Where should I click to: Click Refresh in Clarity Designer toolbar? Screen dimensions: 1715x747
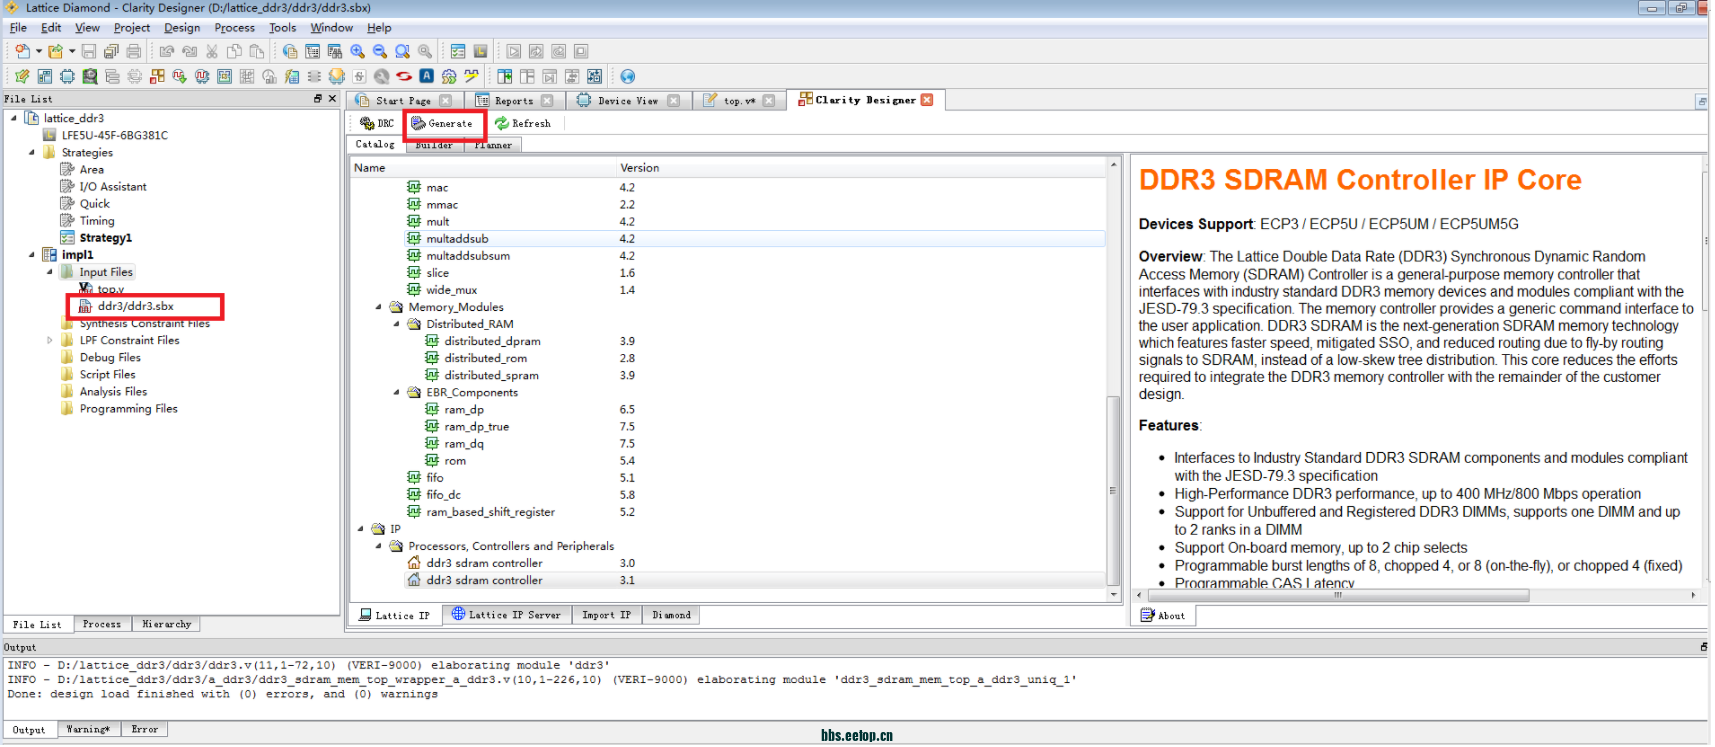click(x=523, y=124)
